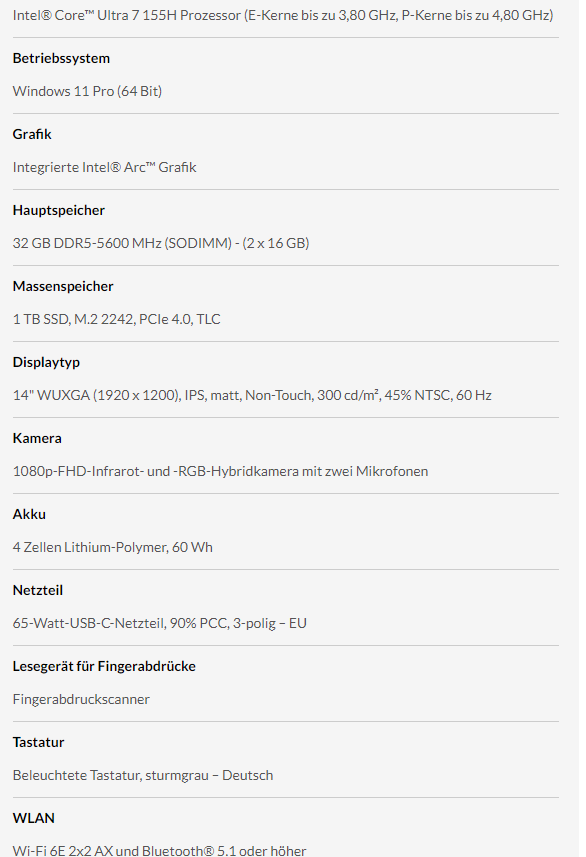Click the WLAN heading
The height and width of the screenshot is (857, 586).
tap(34, 818)
